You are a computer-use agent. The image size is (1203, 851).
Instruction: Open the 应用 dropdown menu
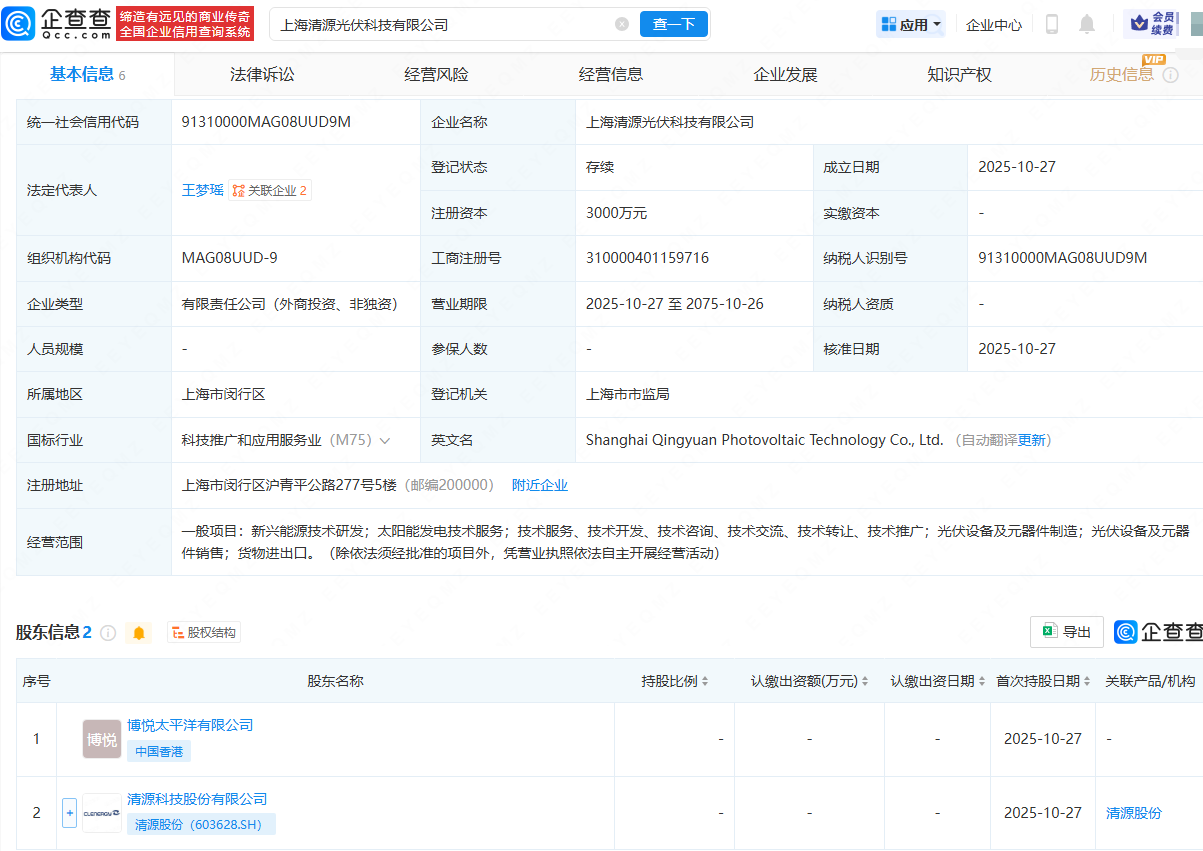tap(910, 24)
